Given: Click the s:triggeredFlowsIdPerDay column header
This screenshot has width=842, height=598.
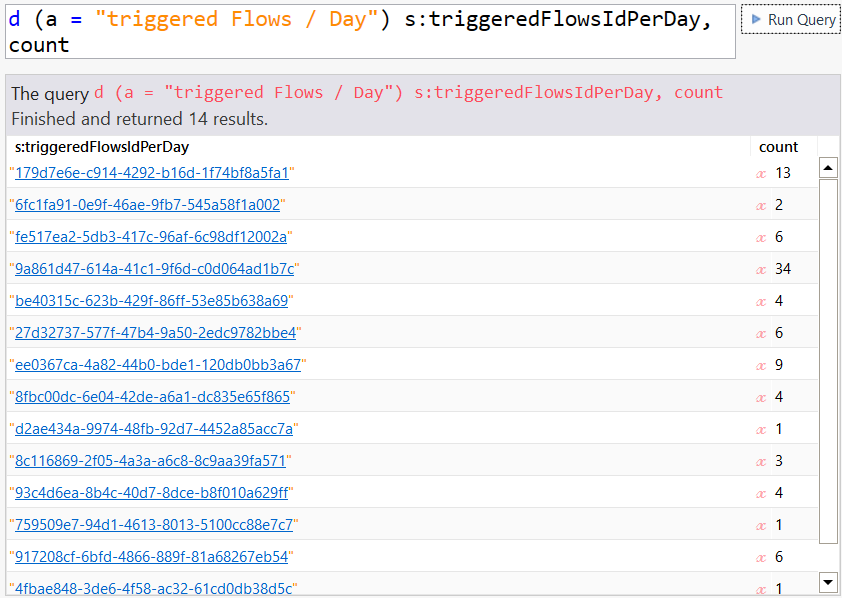Looking at the screenshot, I should pyautogui.click(x=102, y=147).
